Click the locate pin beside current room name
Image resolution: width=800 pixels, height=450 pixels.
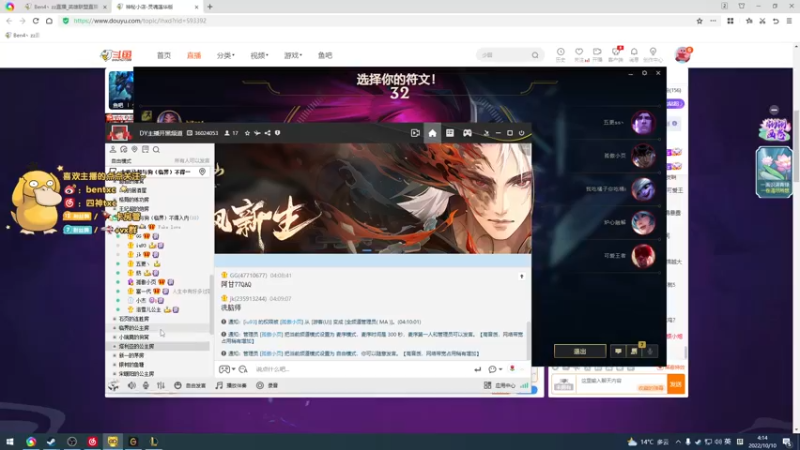[203, 172]
